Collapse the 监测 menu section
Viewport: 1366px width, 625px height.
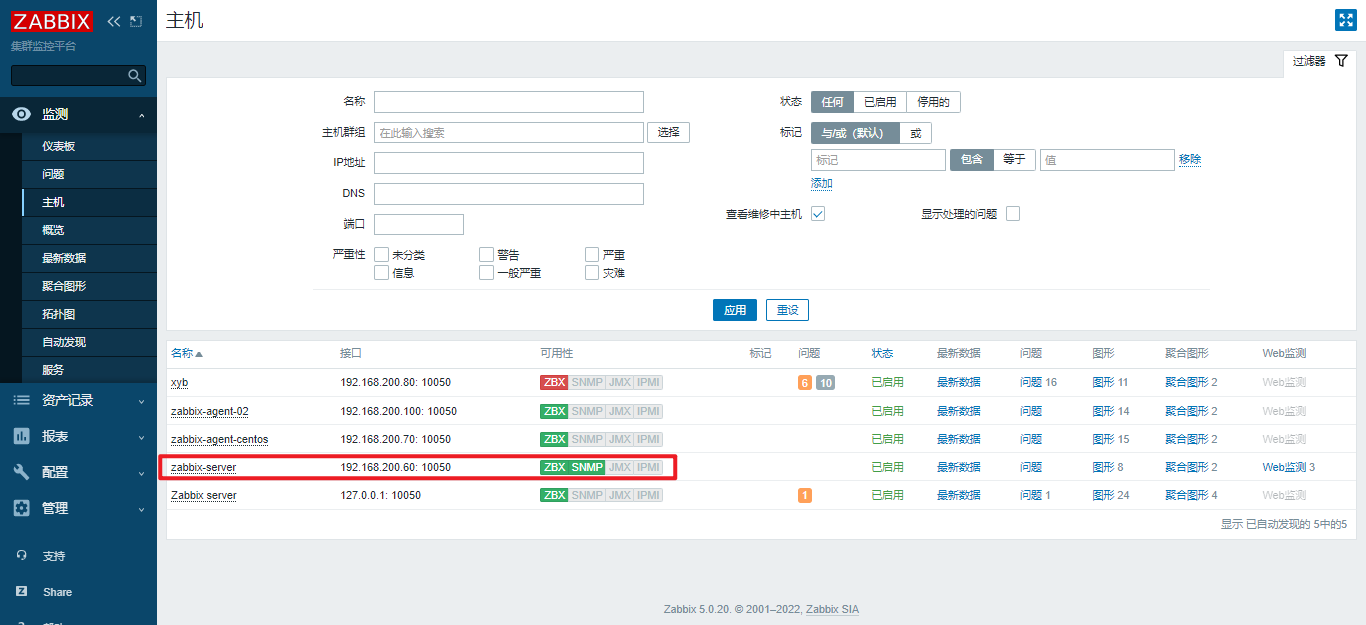pos(141,115)
